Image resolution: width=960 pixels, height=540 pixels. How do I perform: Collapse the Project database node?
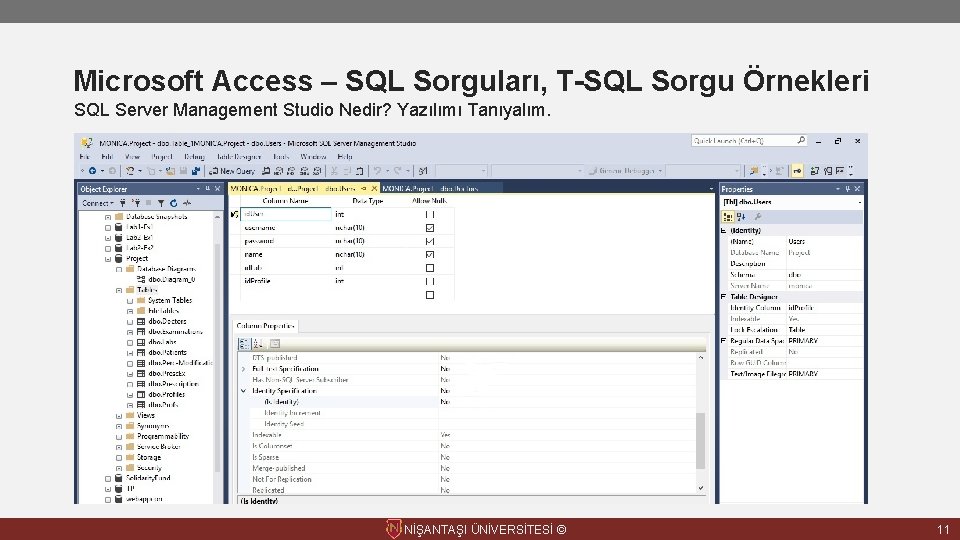tap(108, 259)
